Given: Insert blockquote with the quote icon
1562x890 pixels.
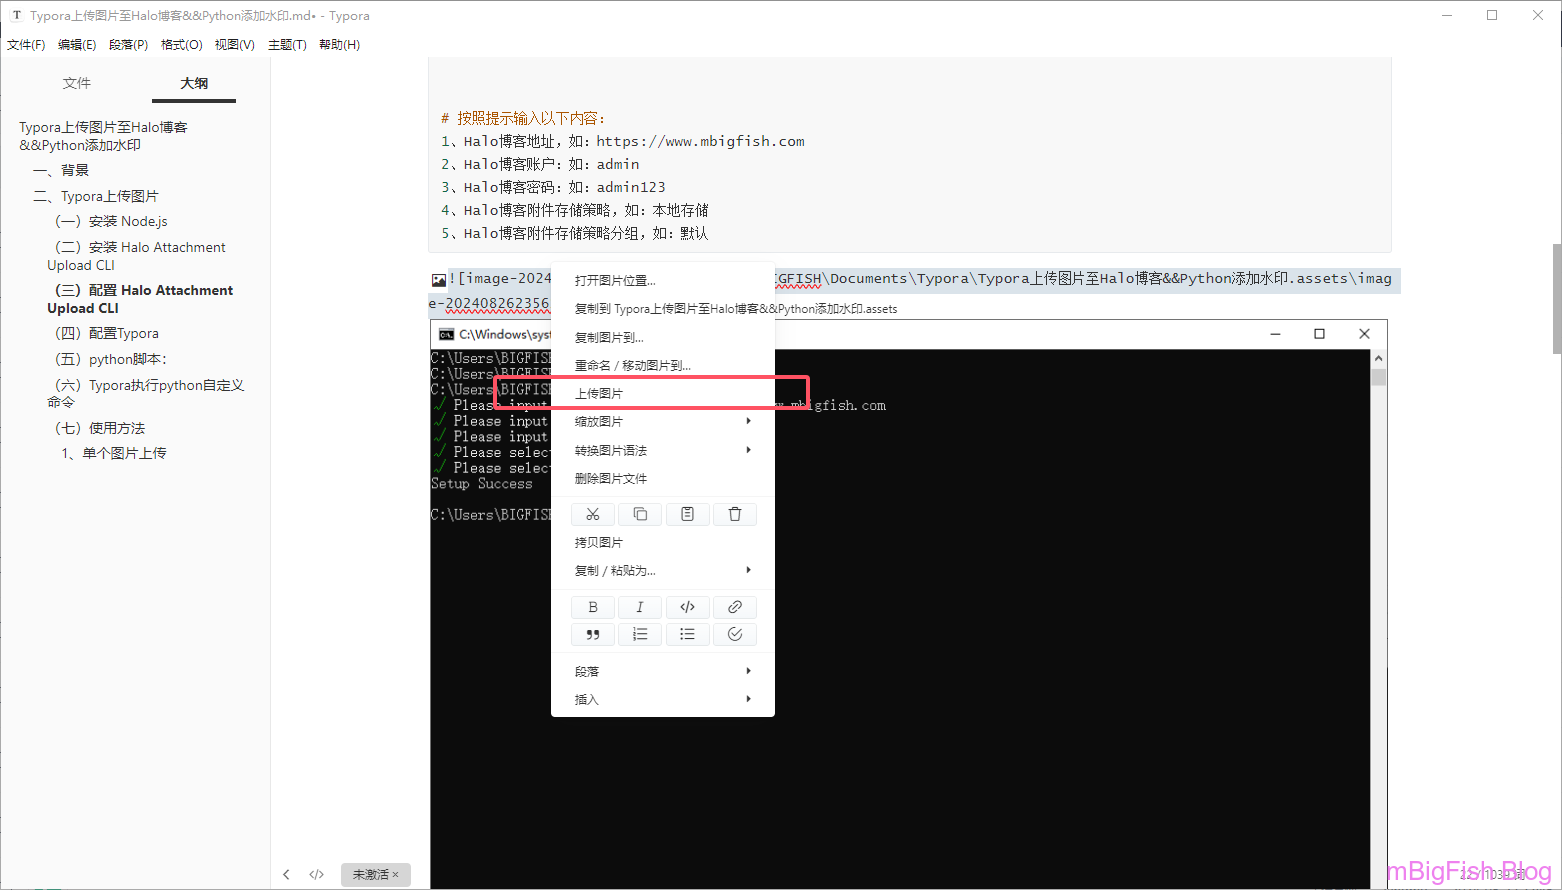Looking at the screenshot, I should point(593,634).
